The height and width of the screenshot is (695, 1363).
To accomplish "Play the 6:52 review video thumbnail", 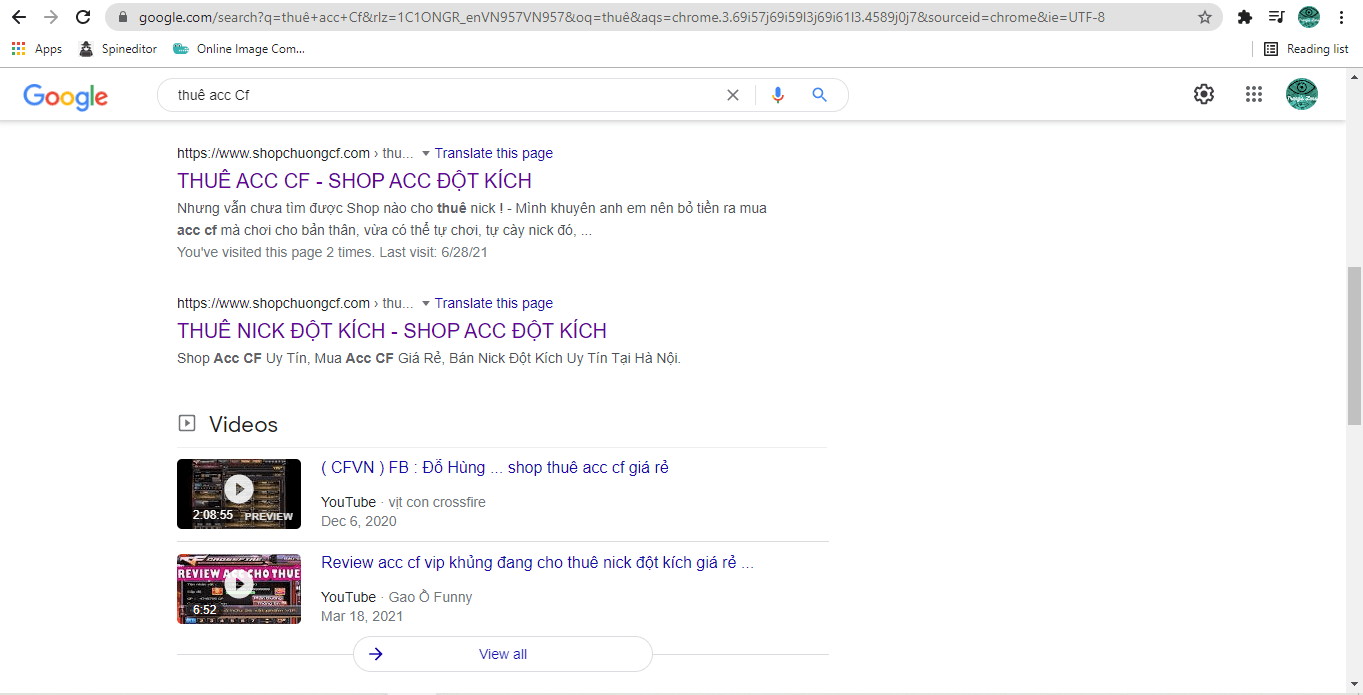I will point(239,588).
